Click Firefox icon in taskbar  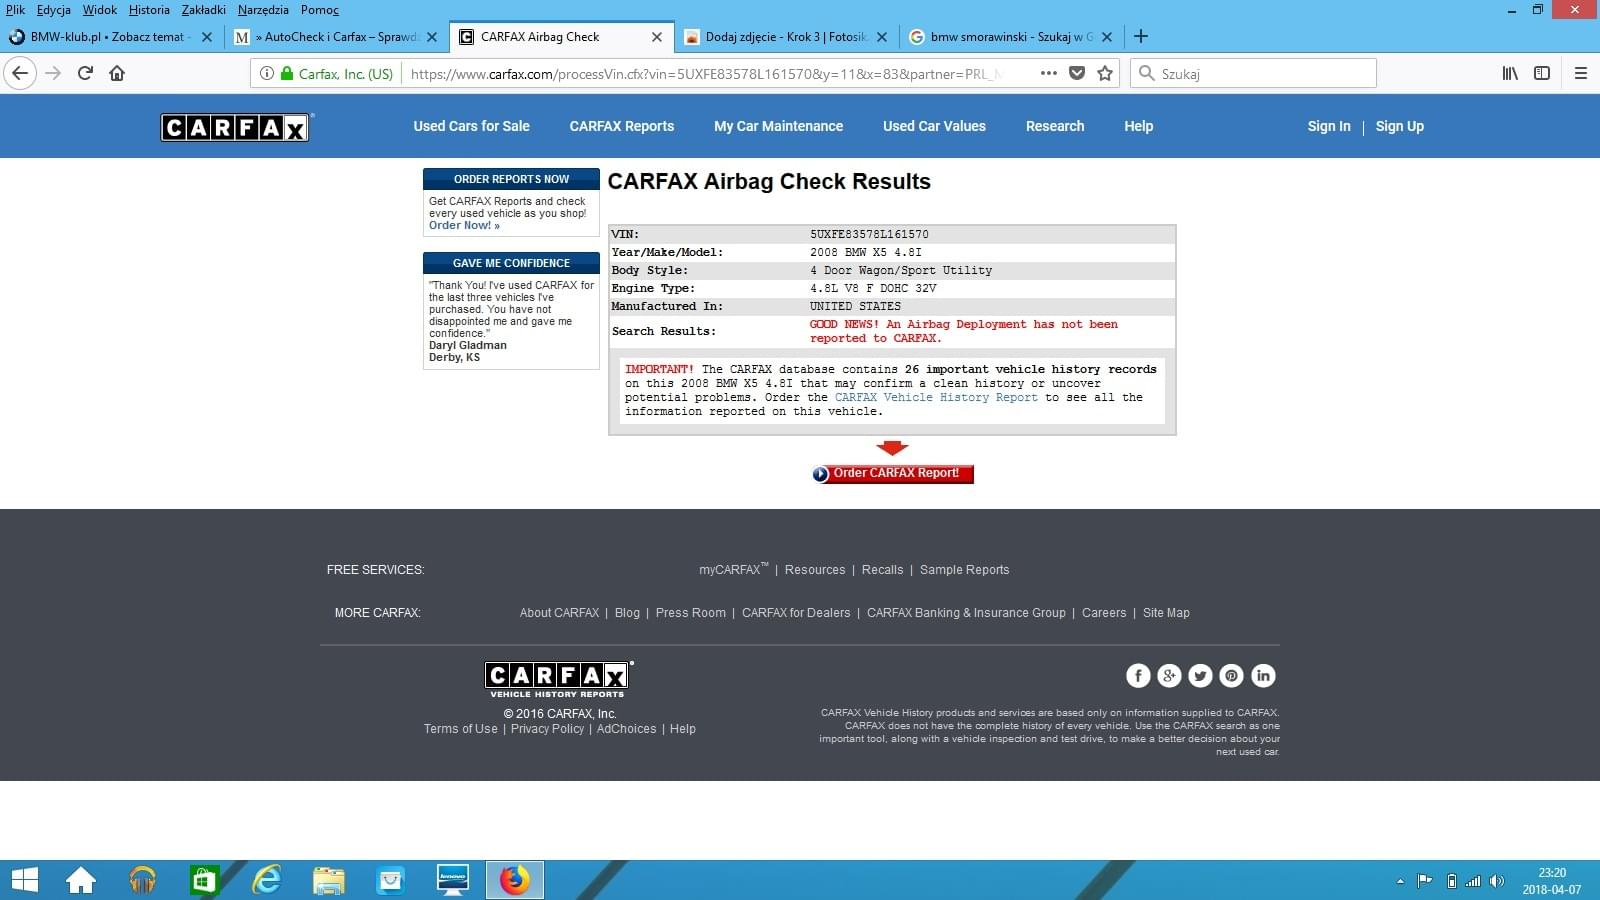click(x=515, y=880)
